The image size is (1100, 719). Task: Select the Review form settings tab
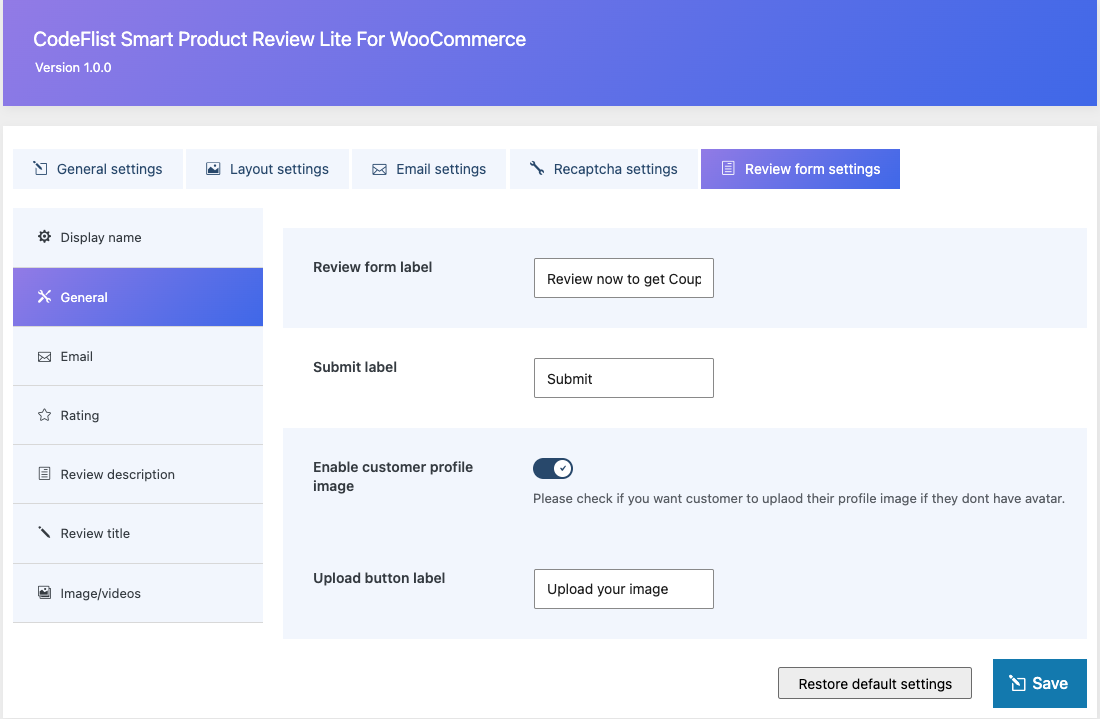tap(800, 169)
